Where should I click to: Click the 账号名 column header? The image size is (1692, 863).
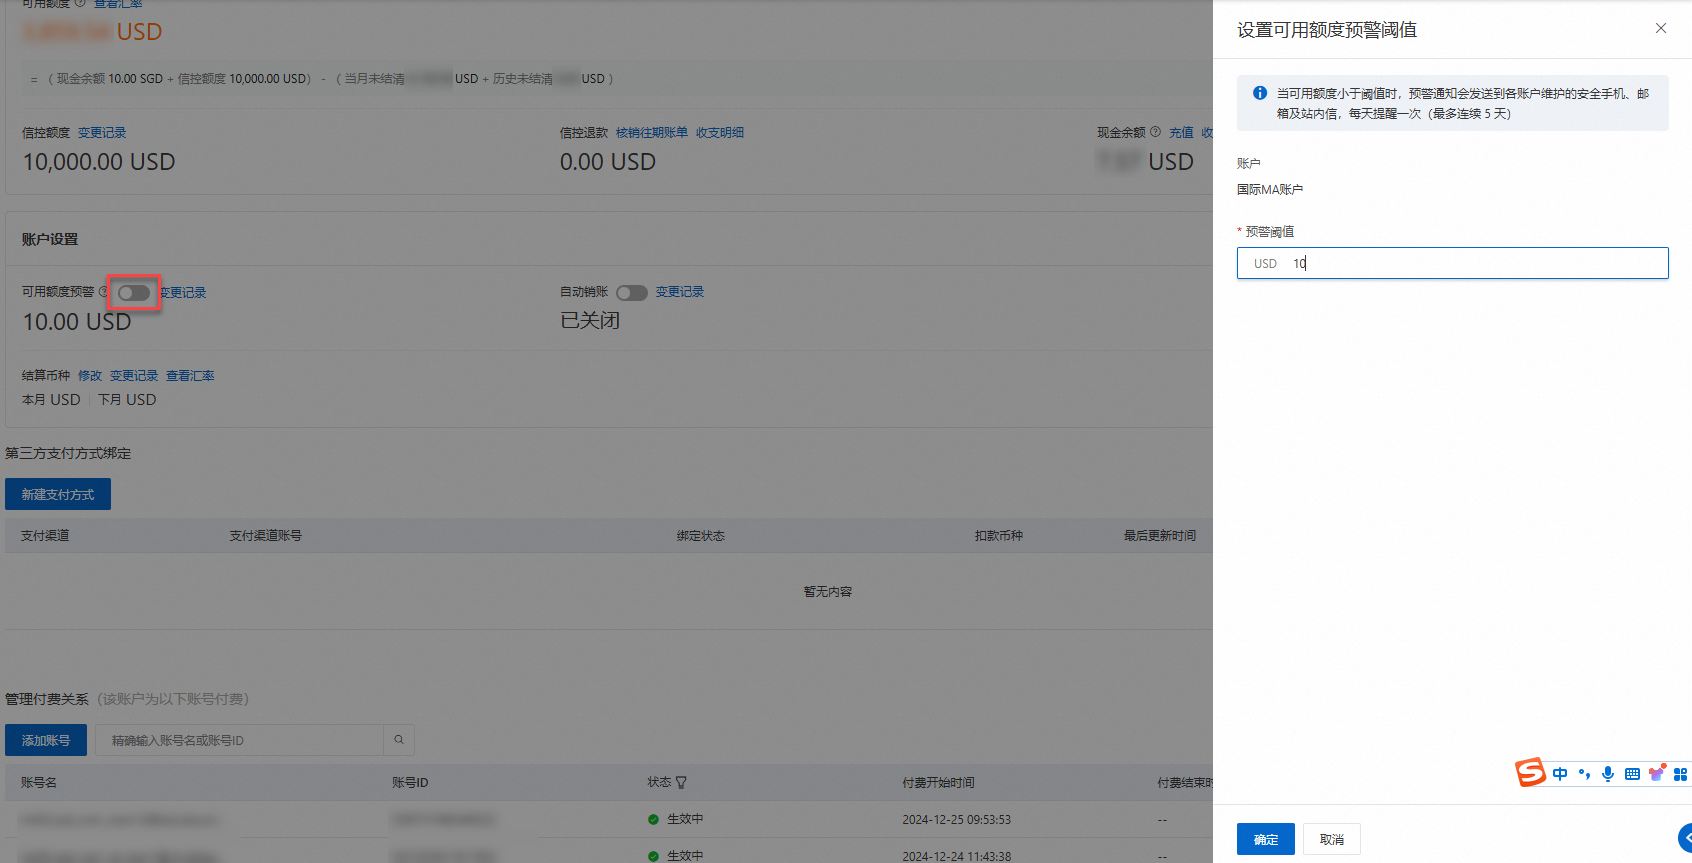(39, 783)
